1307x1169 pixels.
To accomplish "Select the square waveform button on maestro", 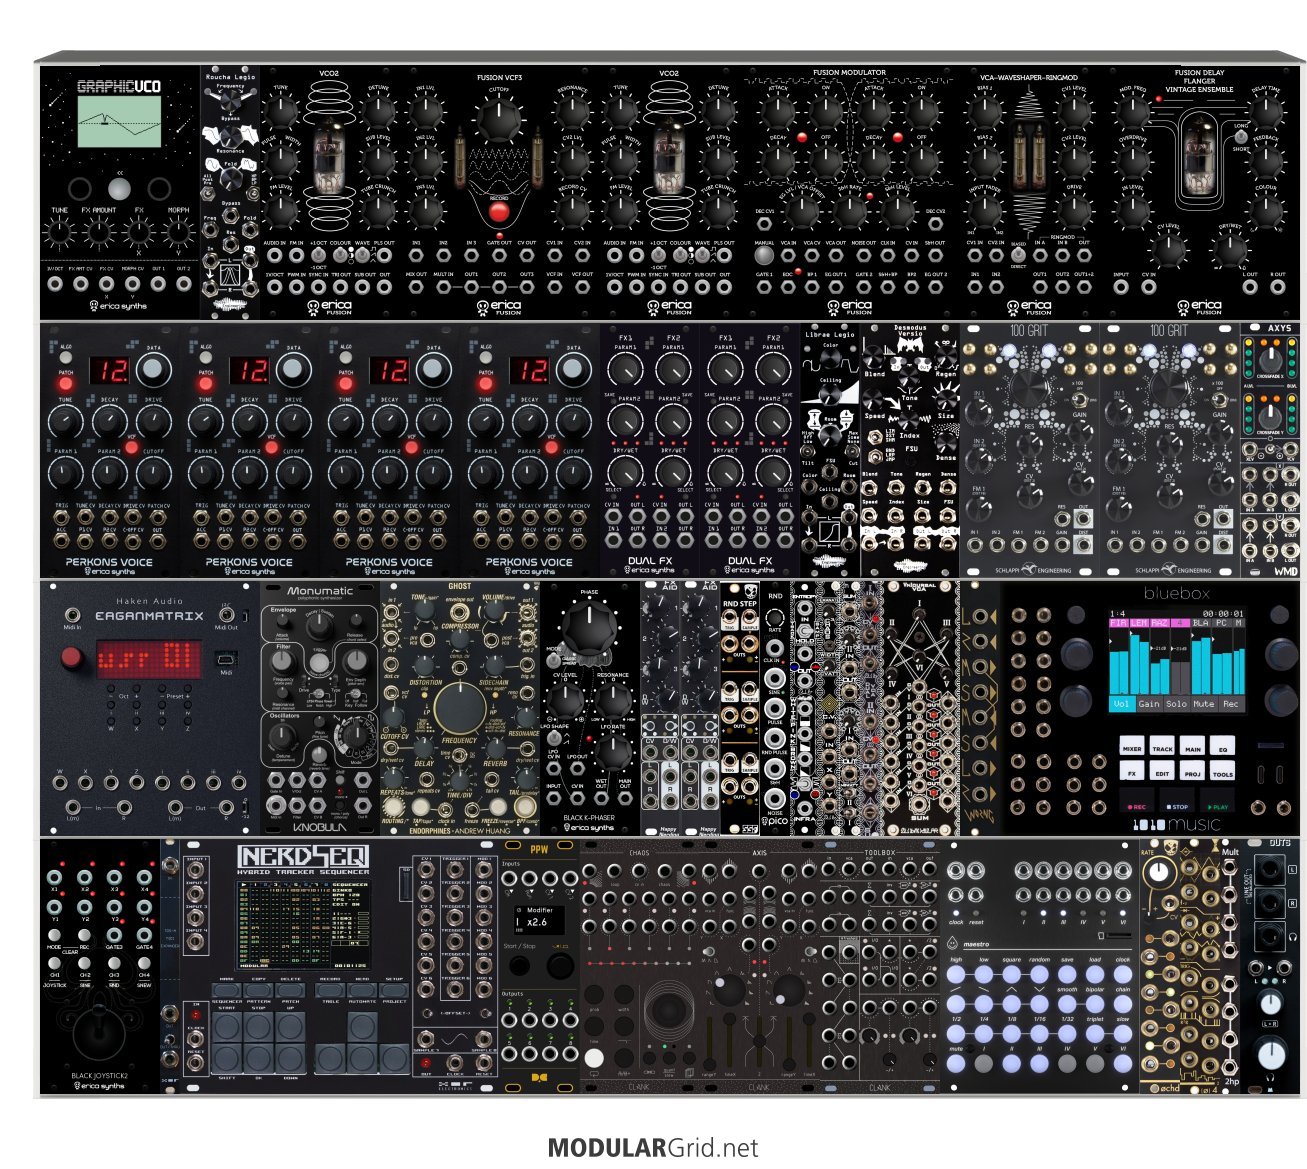I will coord(1011,974).
